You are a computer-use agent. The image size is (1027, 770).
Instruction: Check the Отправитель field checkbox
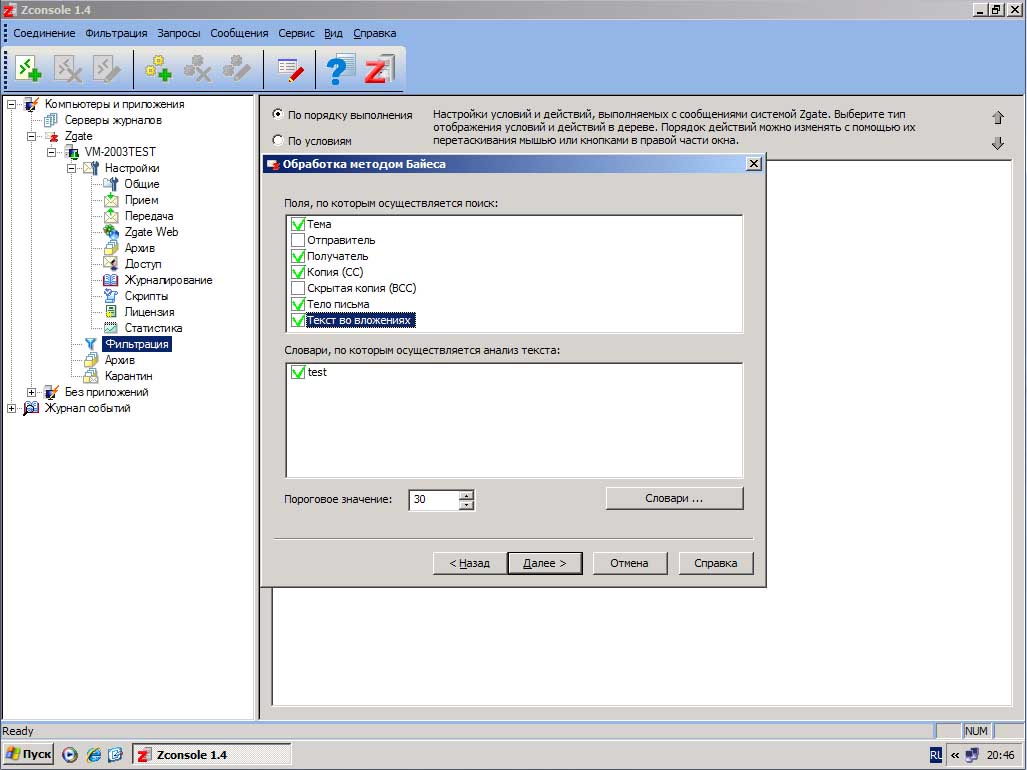[x=298, y=240]
